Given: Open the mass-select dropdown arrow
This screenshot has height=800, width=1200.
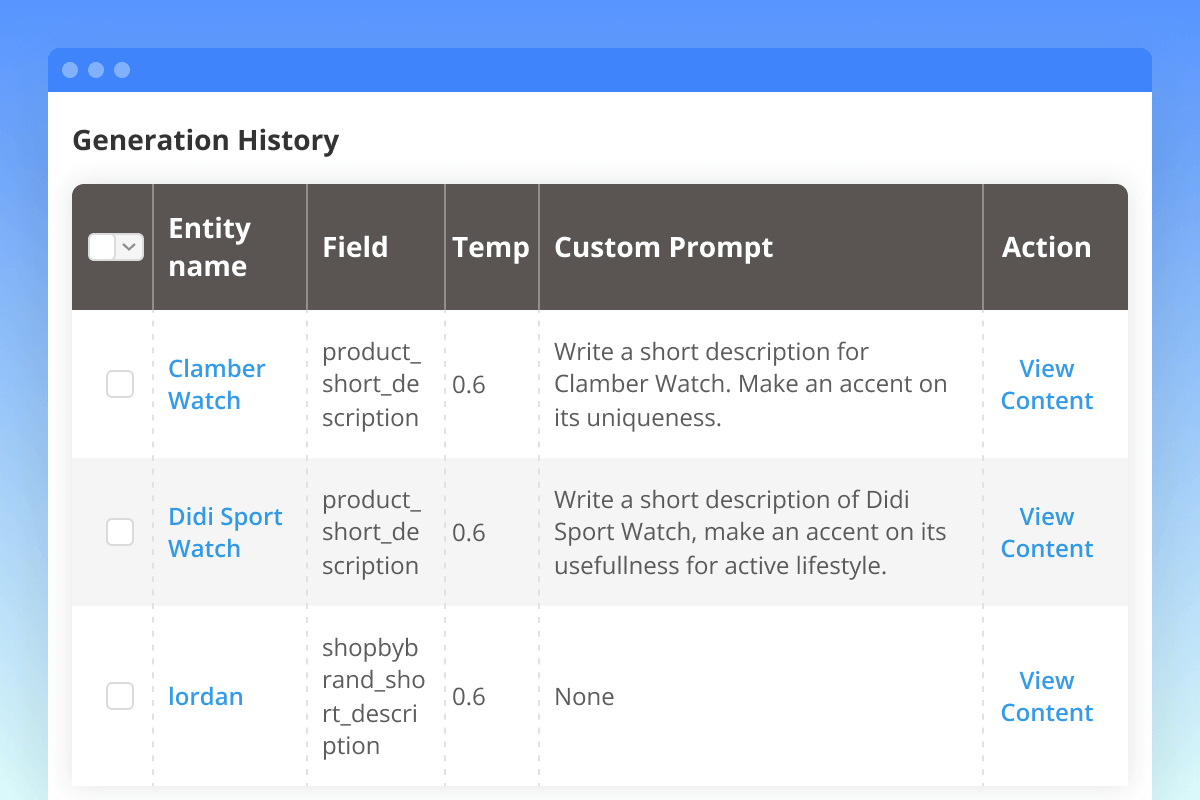Looking at the screenshot, I should (x=130, y=247).
